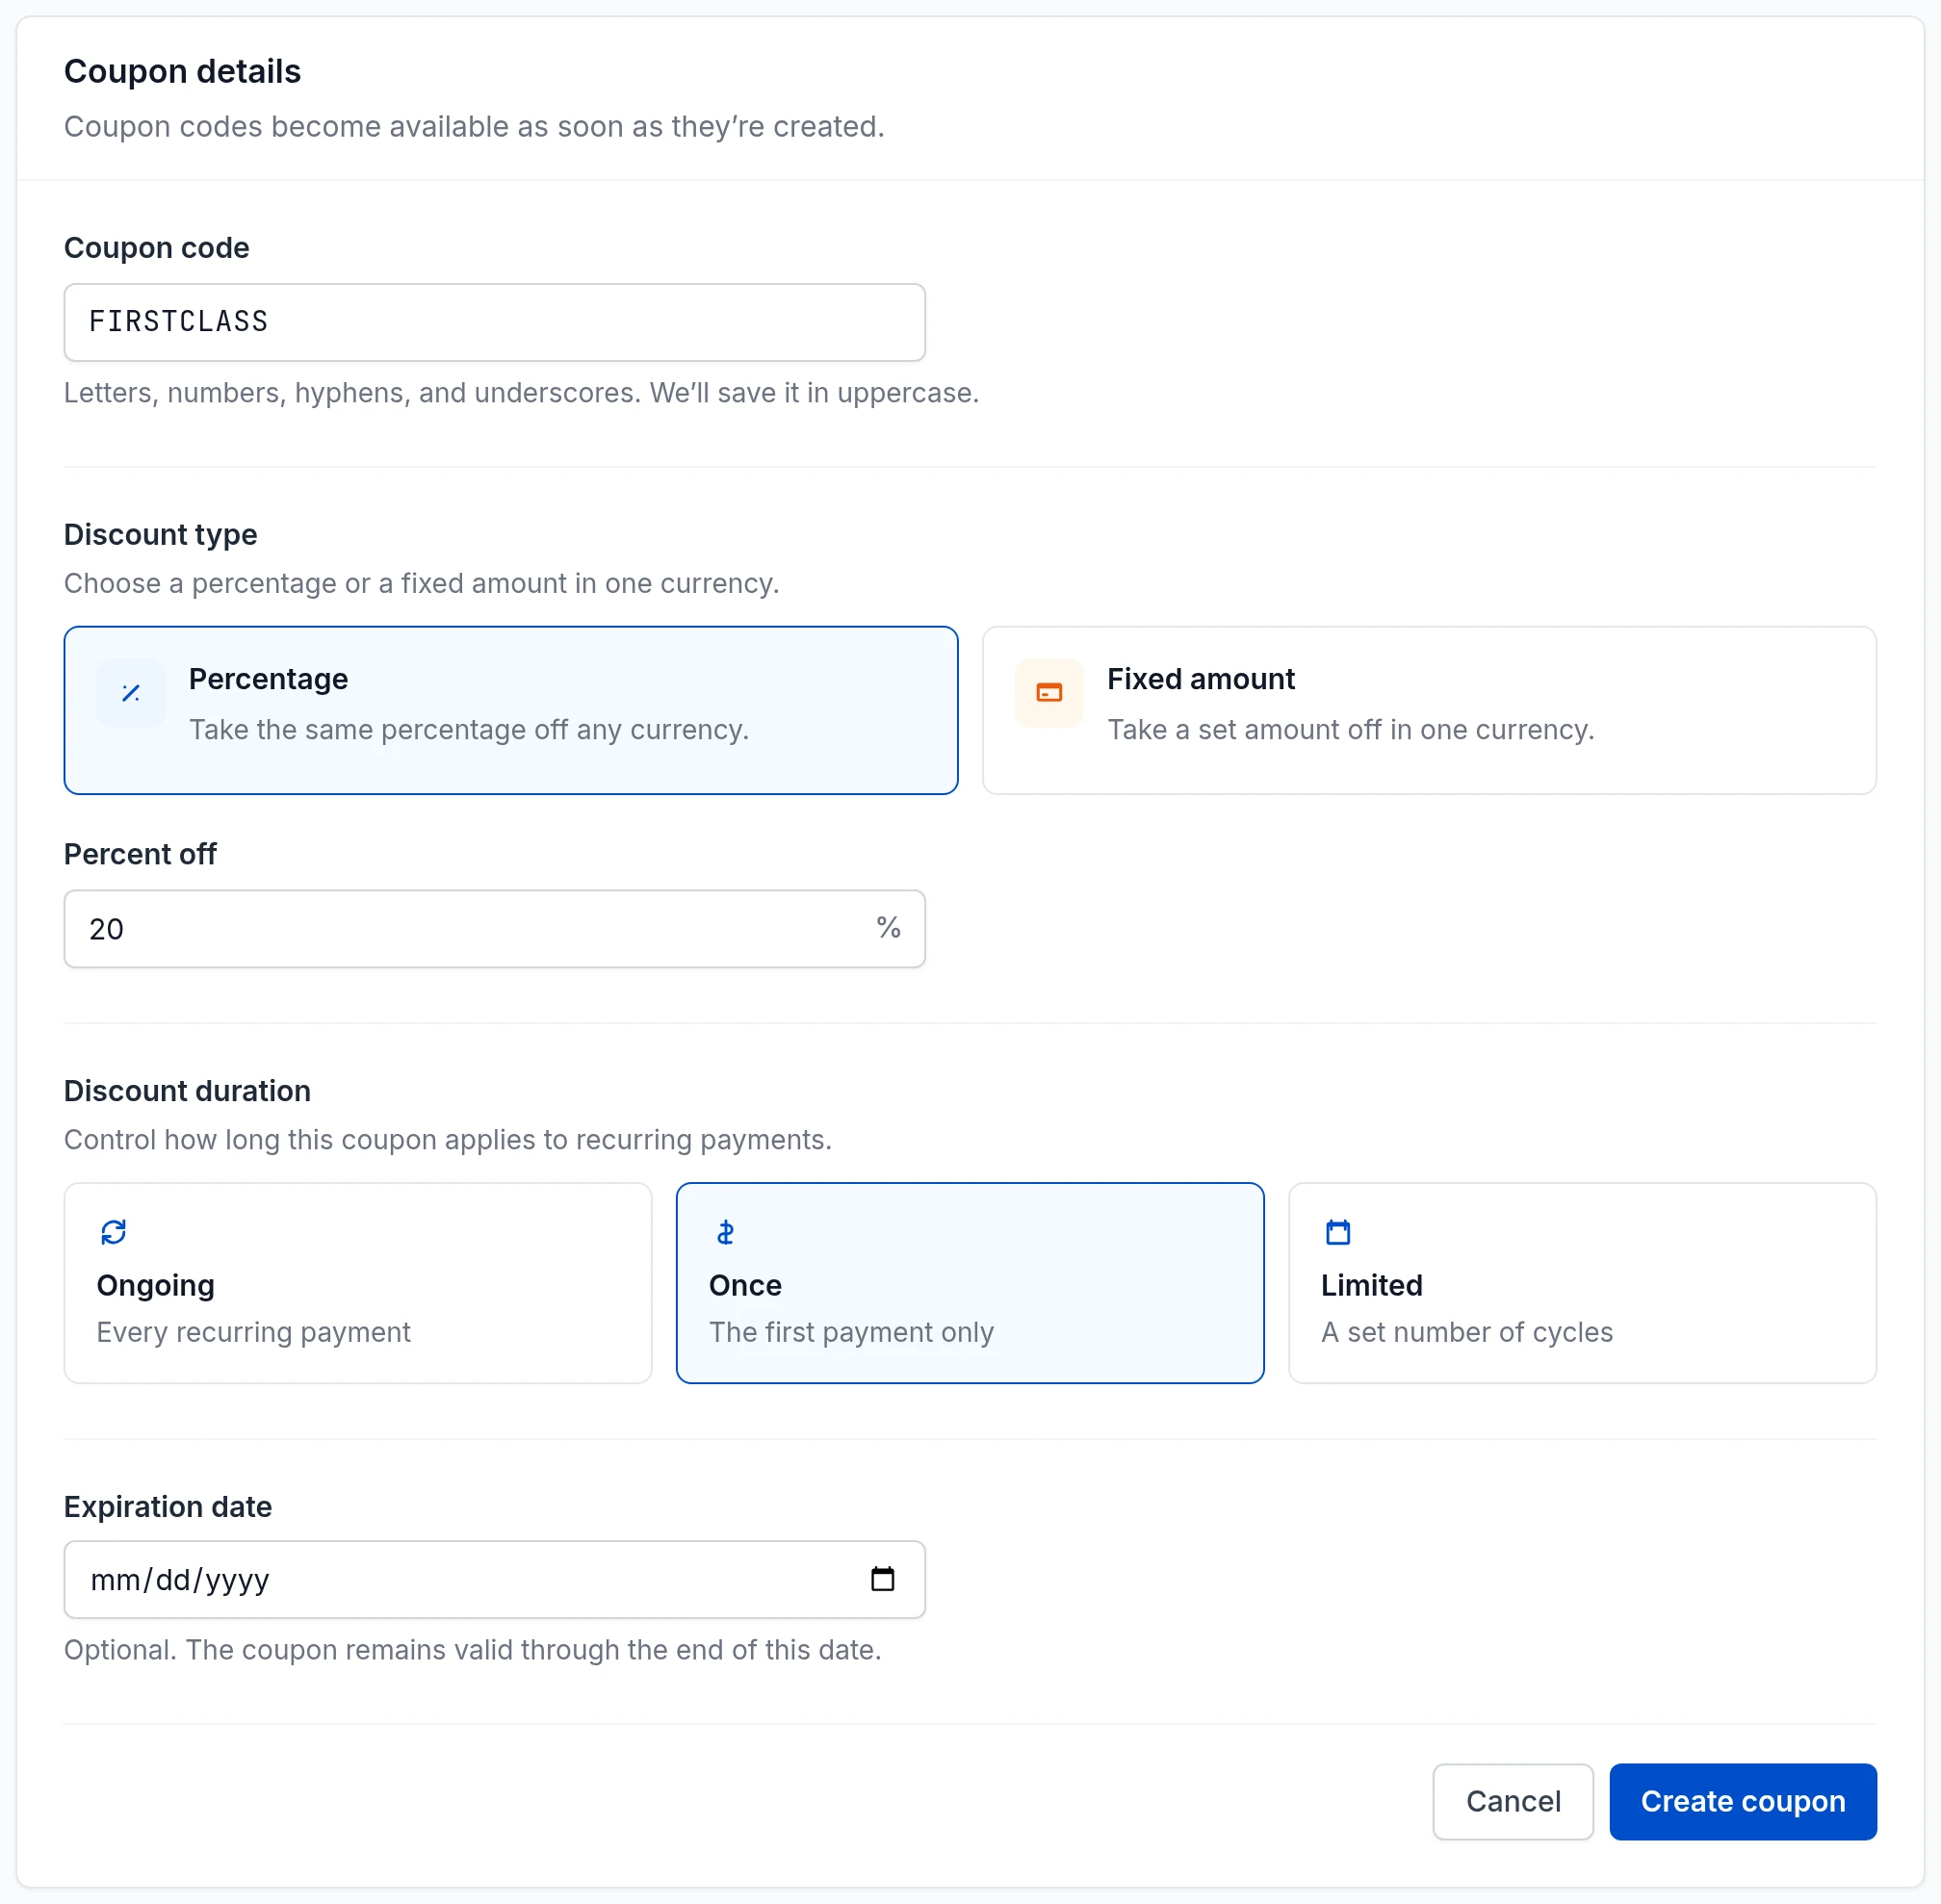Click the Coupon code label
1941x1904 pixels.
pyautogui.click(x=157, y=248)
